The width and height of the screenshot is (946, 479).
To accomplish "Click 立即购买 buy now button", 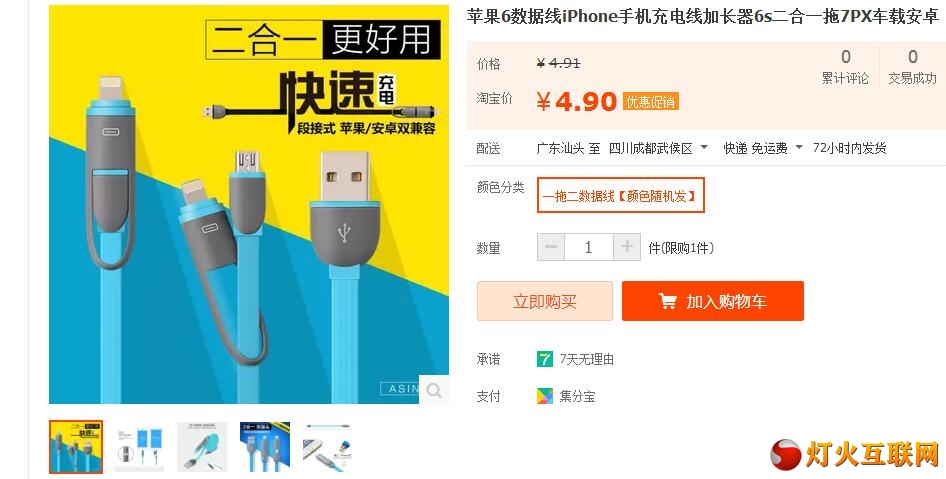I will (545, 301).
